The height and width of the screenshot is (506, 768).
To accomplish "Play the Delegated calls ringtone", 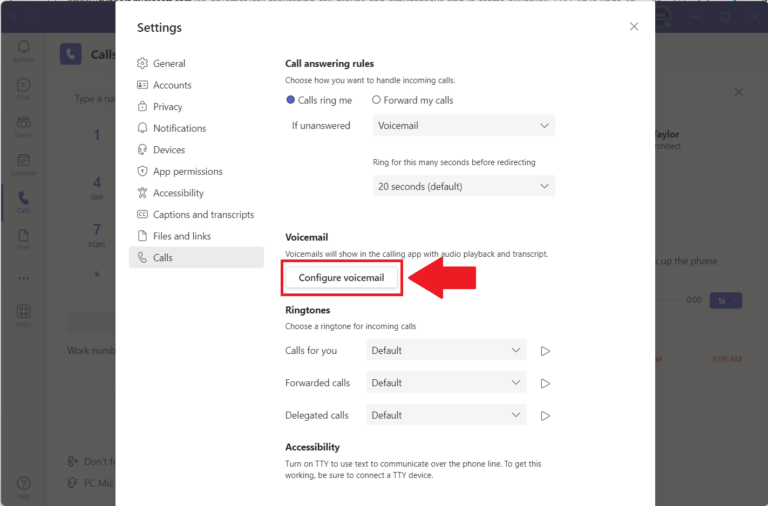I will [x=545, y=415].
